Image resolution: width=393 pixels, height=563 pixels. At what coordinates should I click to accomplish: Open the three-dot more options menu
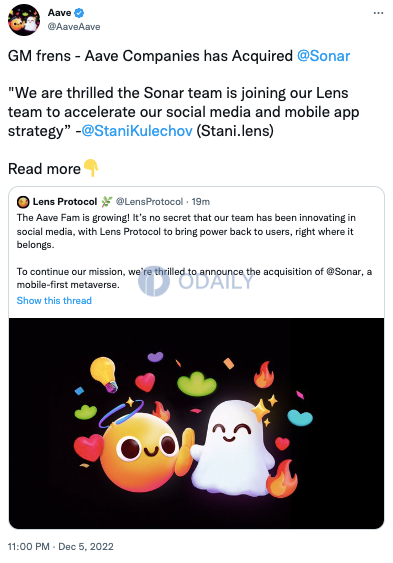point(378,13)
